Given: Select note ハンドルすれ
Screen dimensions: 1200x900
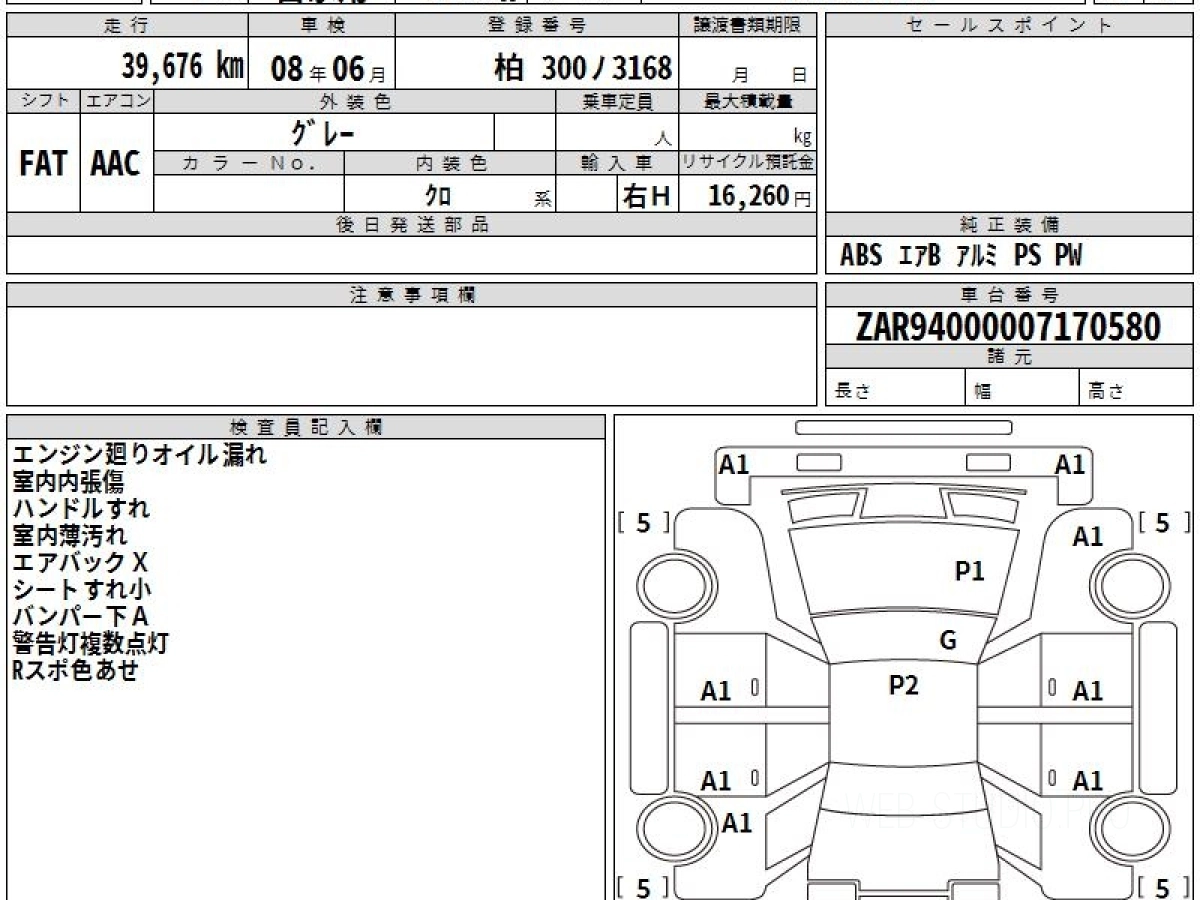Looking at the screenshot, I should coord(81,509).
